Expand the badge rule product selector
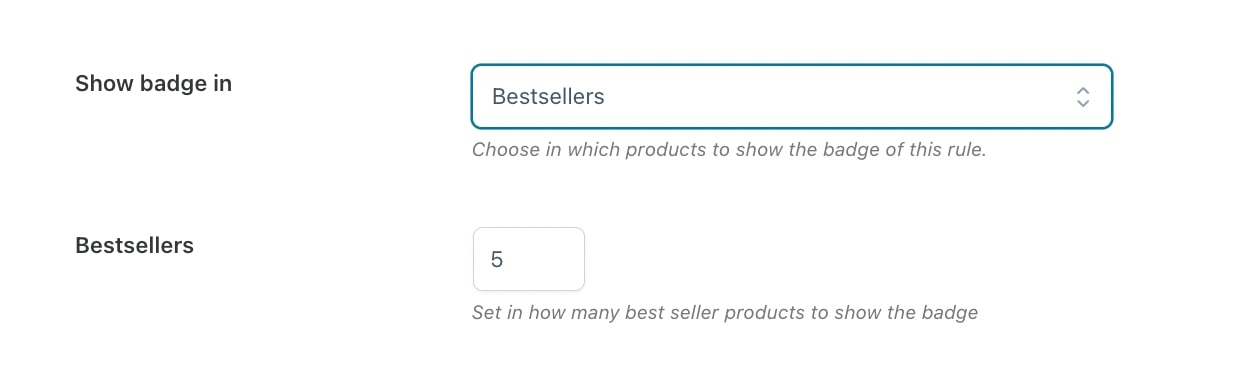 pos(791,97)
